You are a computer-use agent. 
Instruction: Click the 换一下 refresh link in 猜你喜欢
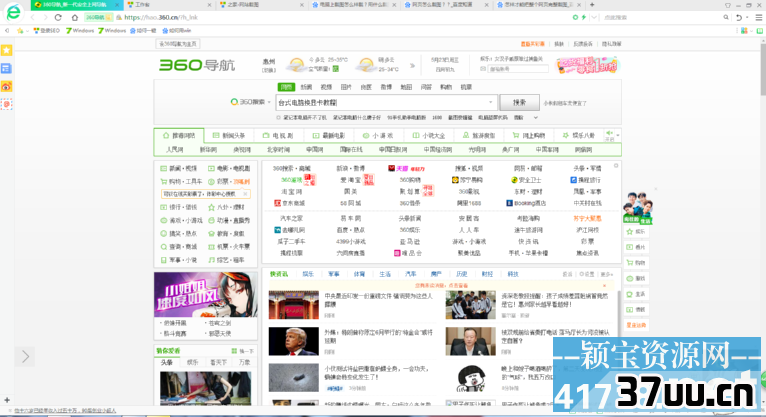click(243, 351)
